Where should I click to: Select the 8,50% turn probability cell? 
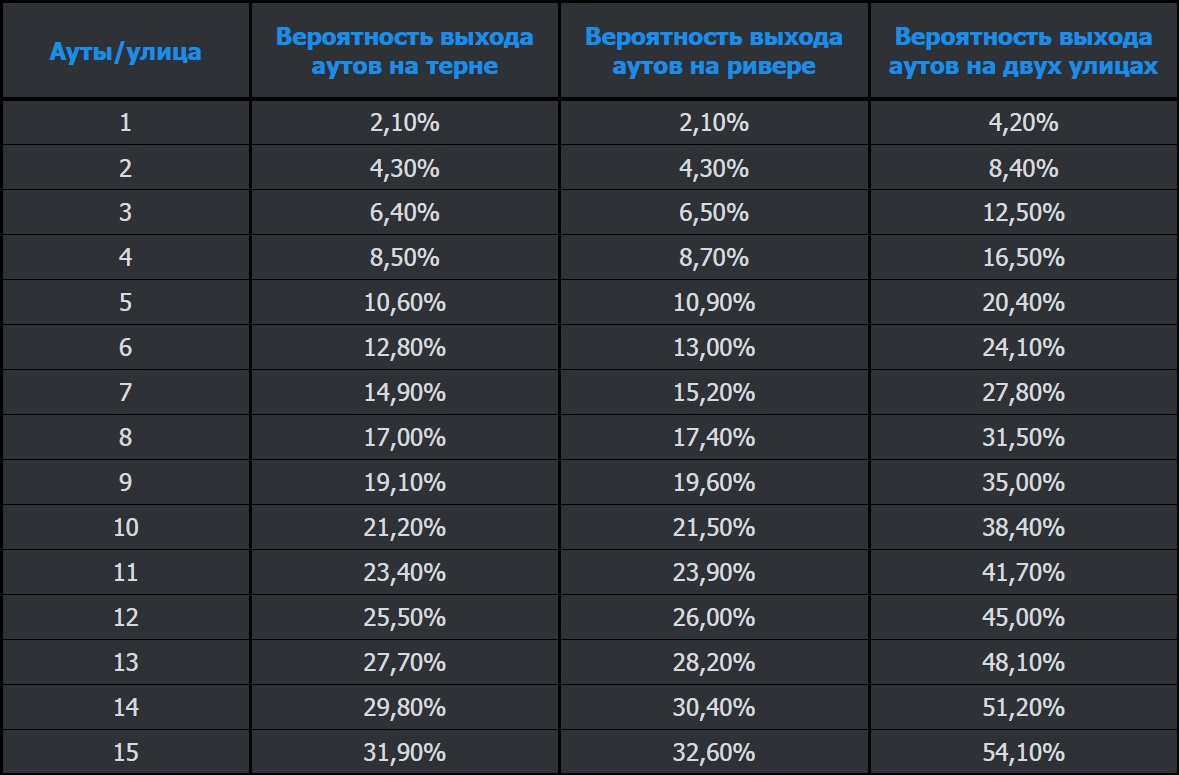(404, 257)
